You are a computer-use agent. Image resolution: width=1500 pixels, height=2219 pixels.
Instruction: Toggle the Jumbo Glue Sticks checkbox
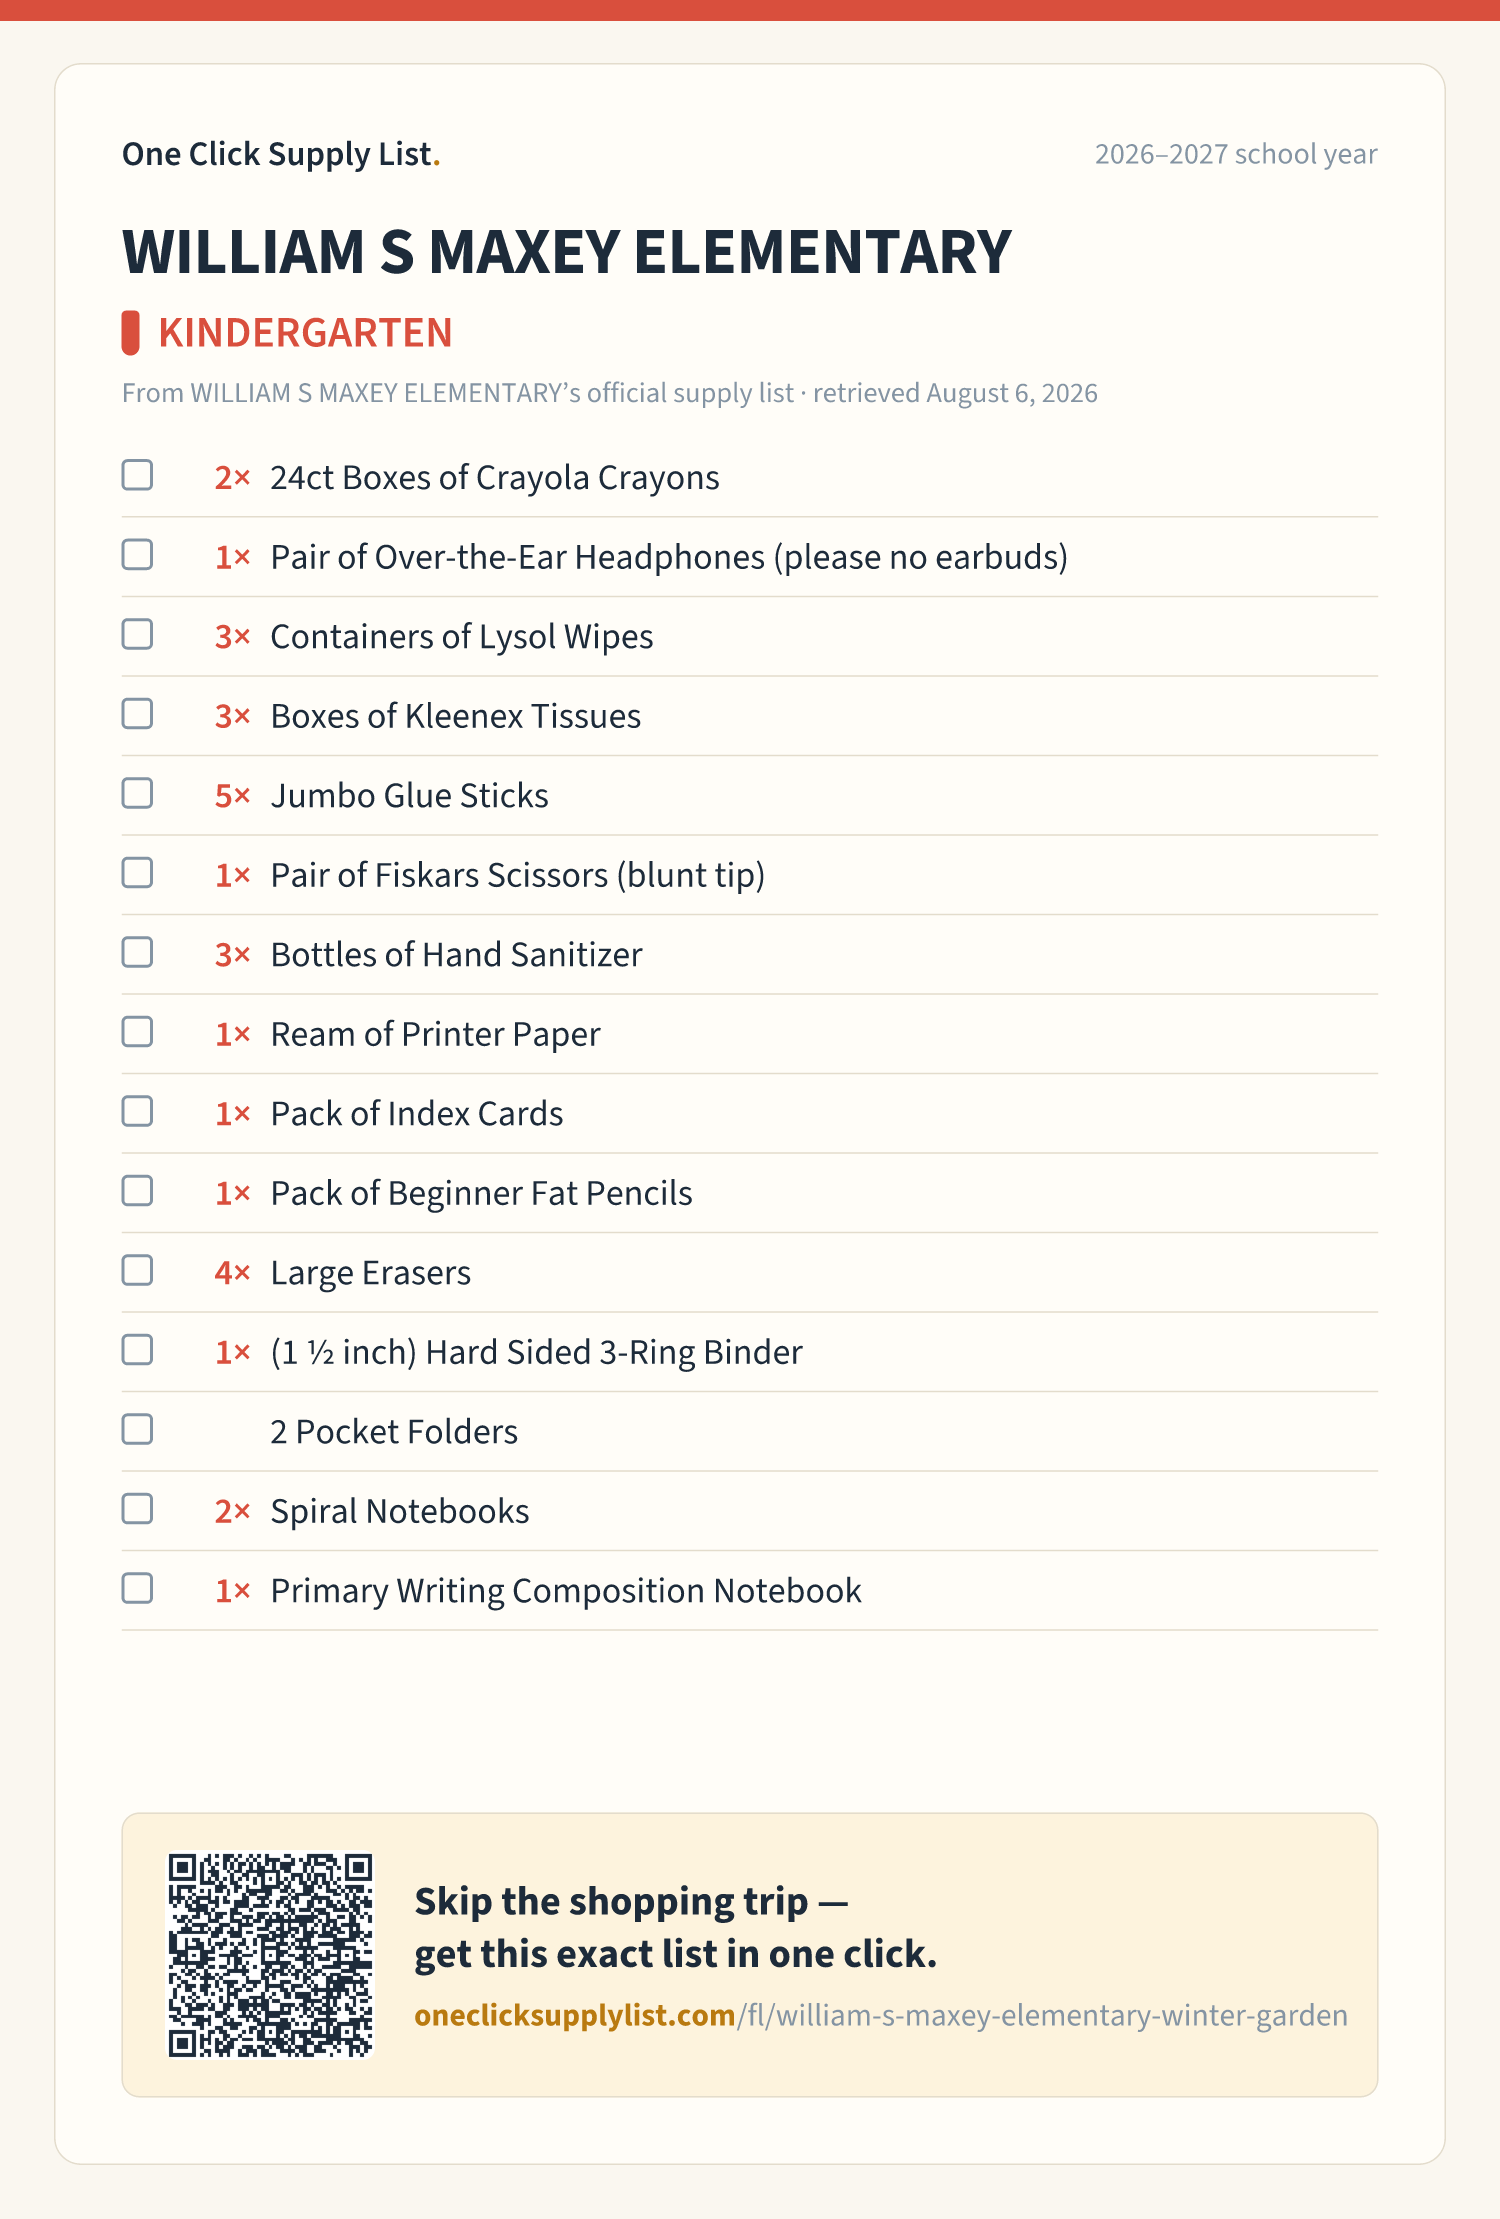click(x=137, y=793)
